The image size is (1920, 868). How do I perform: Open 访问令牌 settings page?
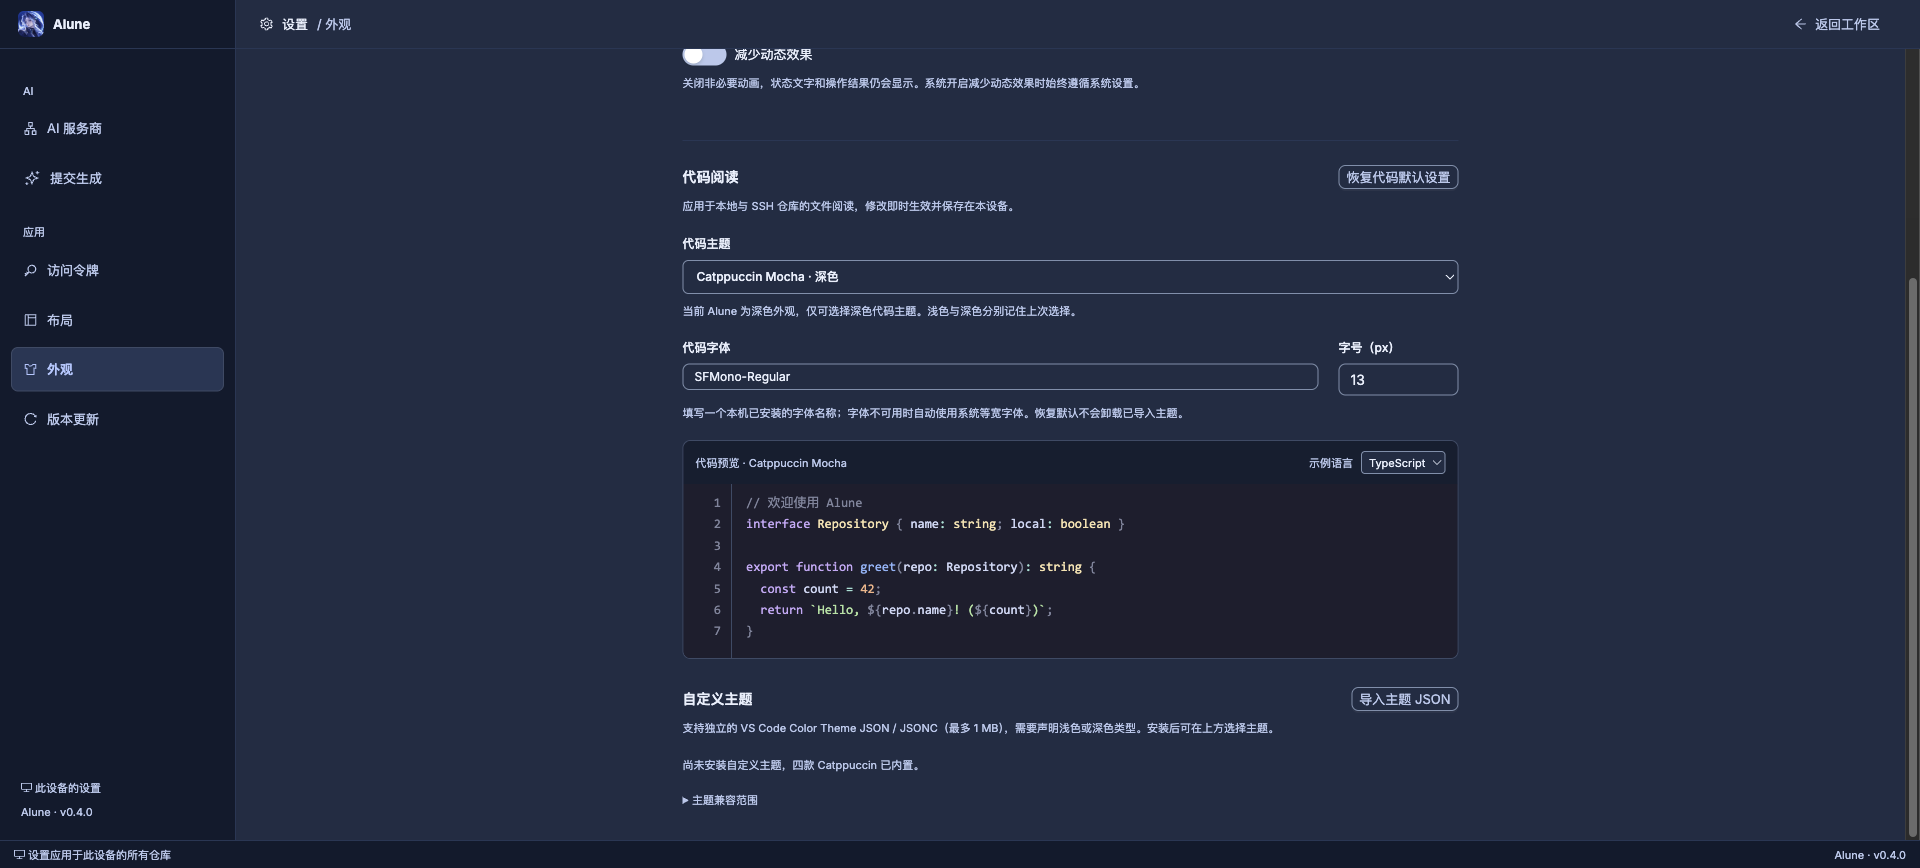tap(117, 270)
